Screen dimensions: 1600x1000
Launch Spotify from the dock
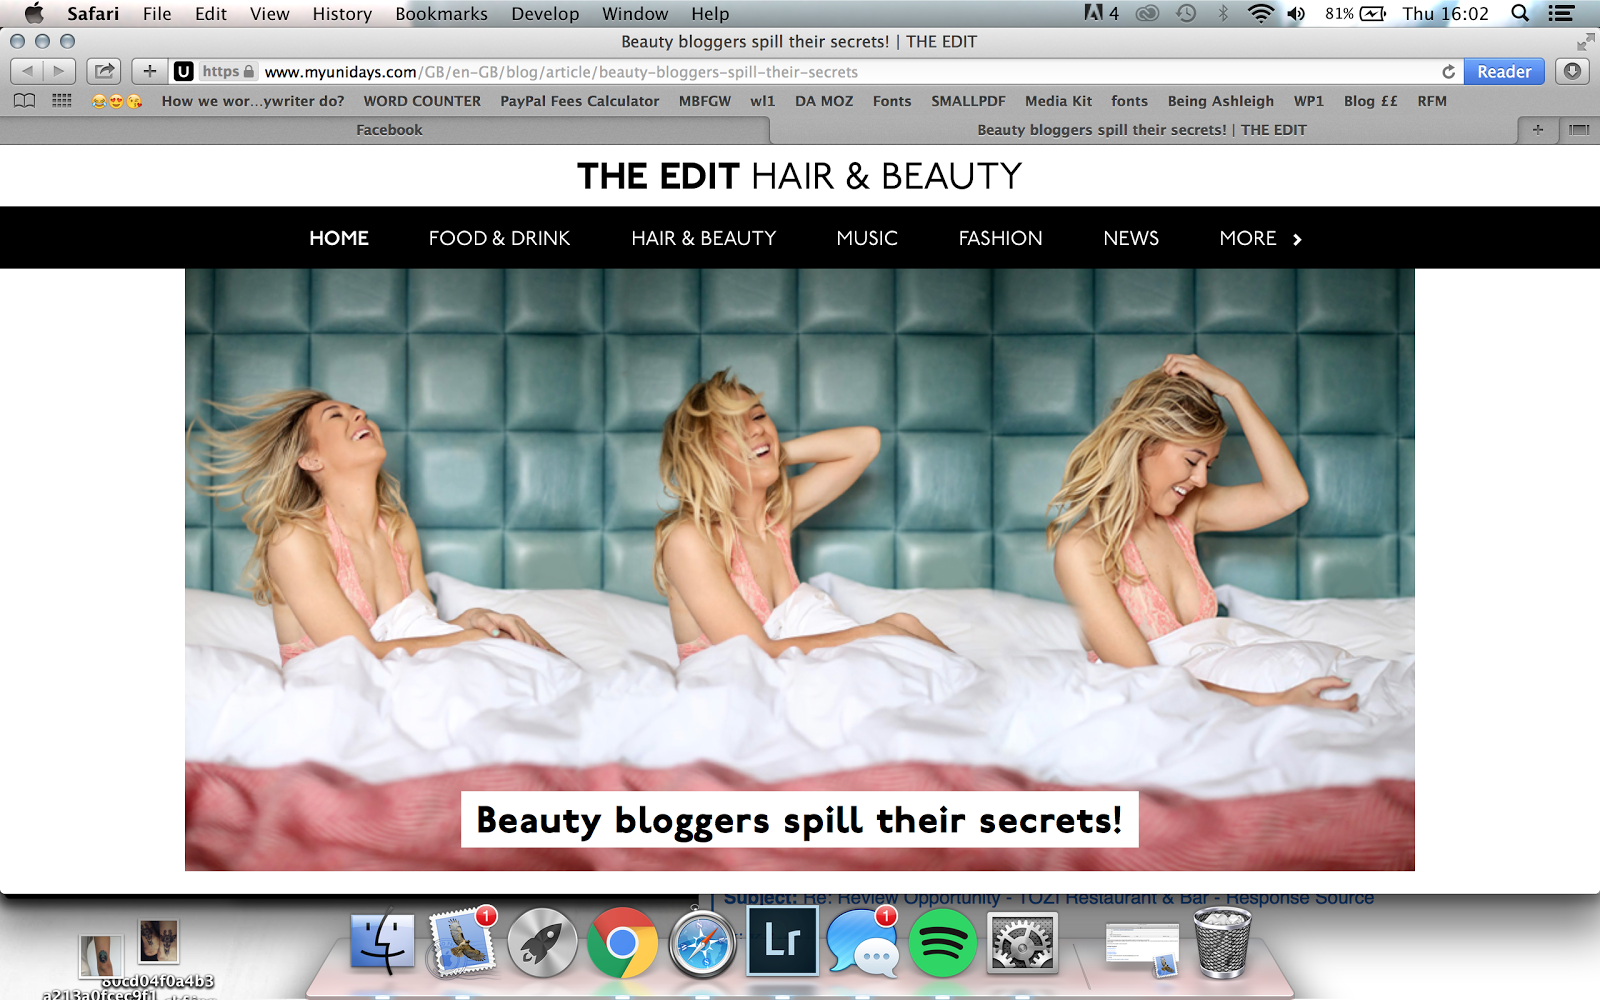[x=942, y=943]
